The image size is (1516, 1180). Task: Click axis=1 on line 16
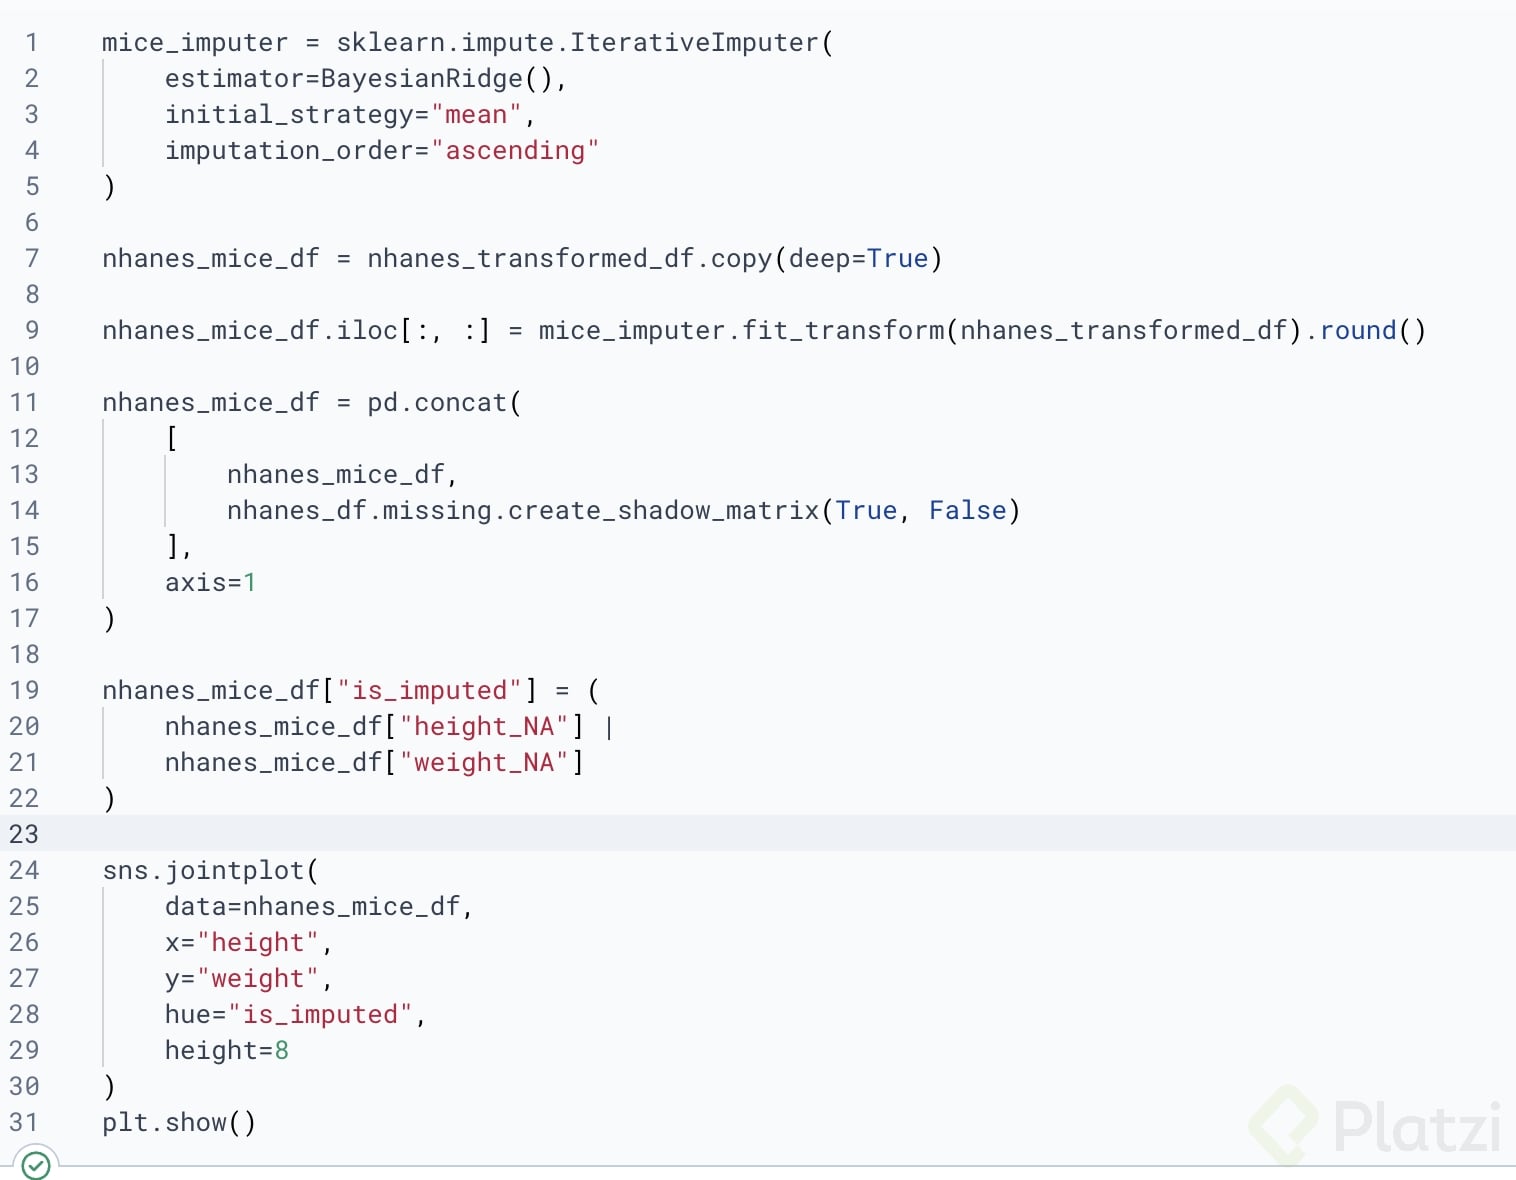click(x=211, y=583)
